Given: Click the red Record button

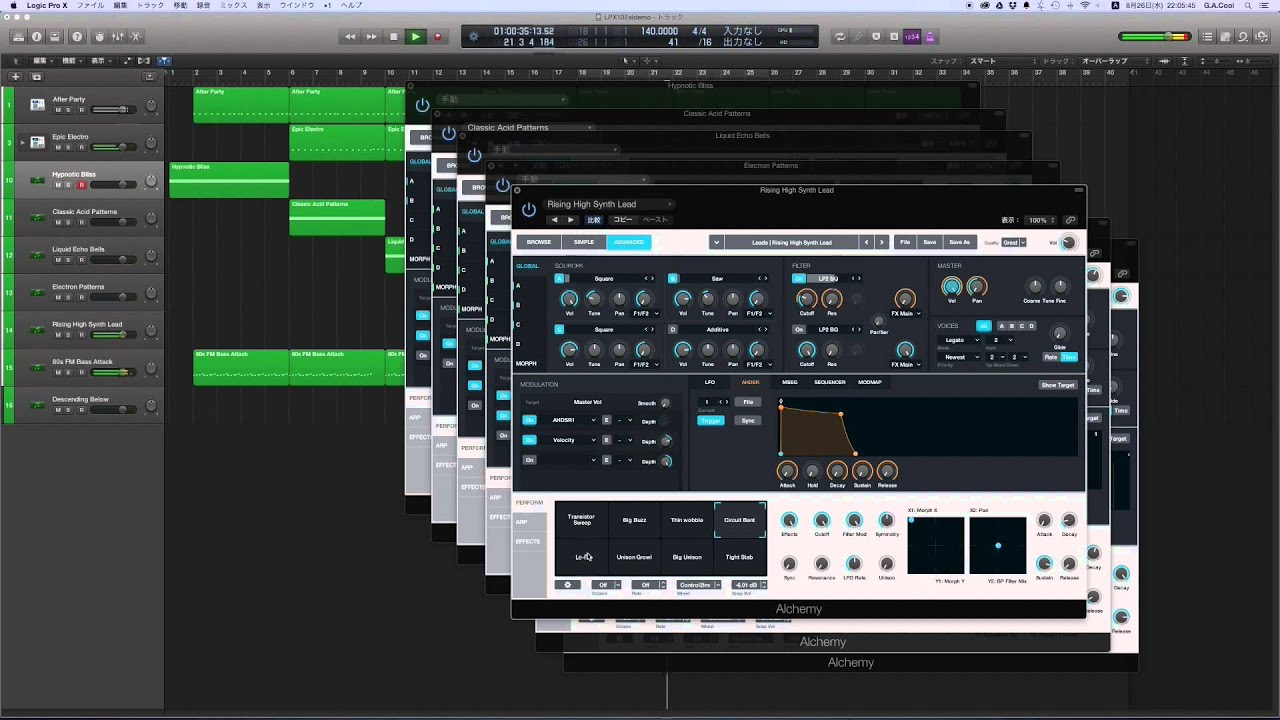Looking at the screenshot, I should pyautogui.click(x=437, y=37).
